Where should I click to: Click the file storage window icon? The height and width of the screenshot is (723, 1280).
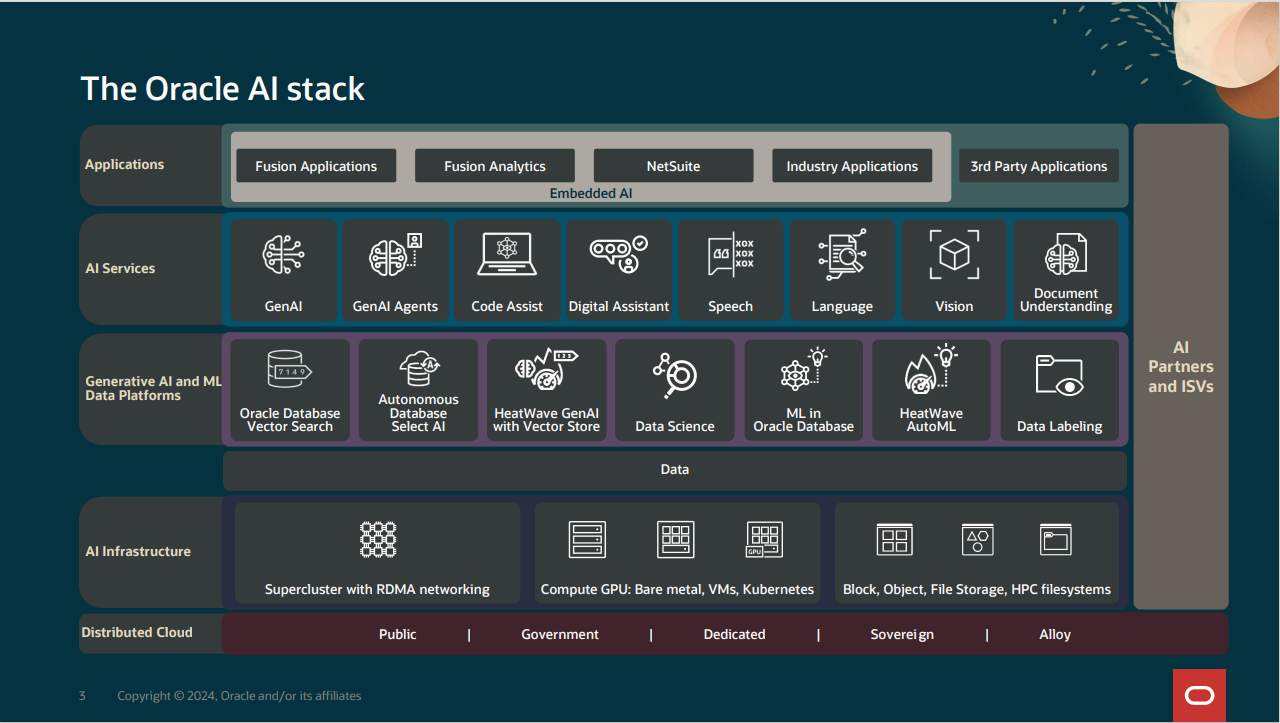click(1056, 540)
